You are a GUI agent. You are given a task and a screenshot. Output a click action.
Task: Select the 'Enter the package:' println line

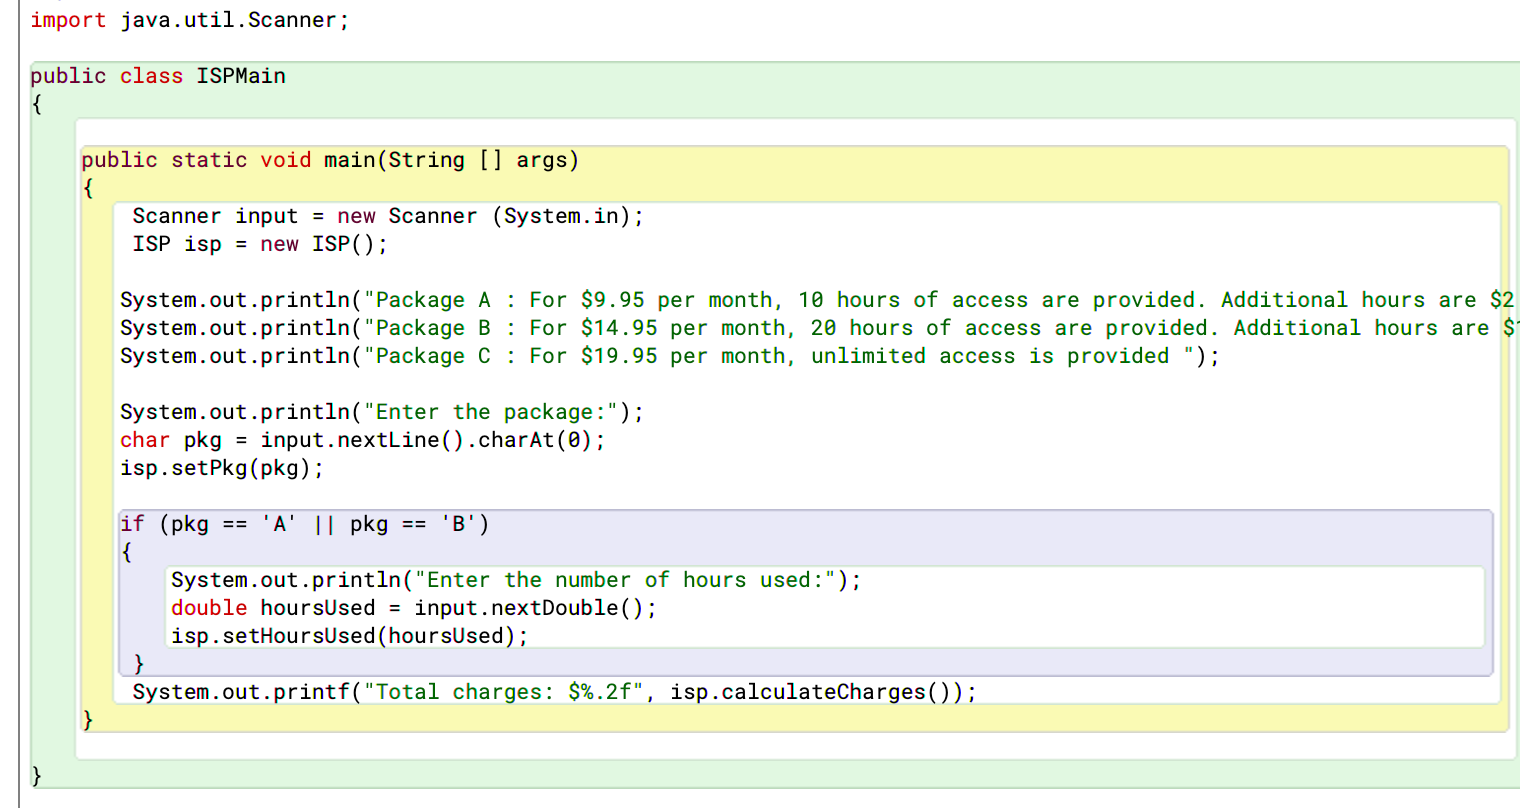pyautogui.click(x=382, y=412)
